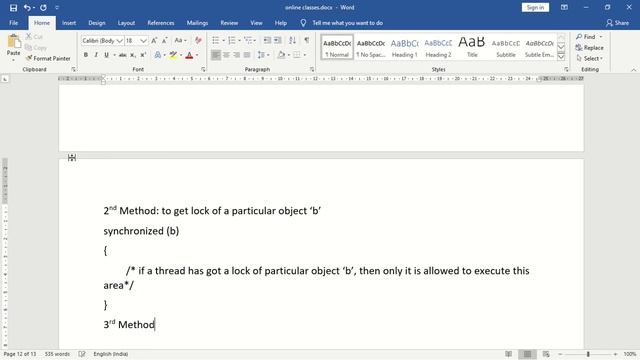The image size is (640, 360).
Task: Open the font name dropdown
Action: [x=119, y=41]
